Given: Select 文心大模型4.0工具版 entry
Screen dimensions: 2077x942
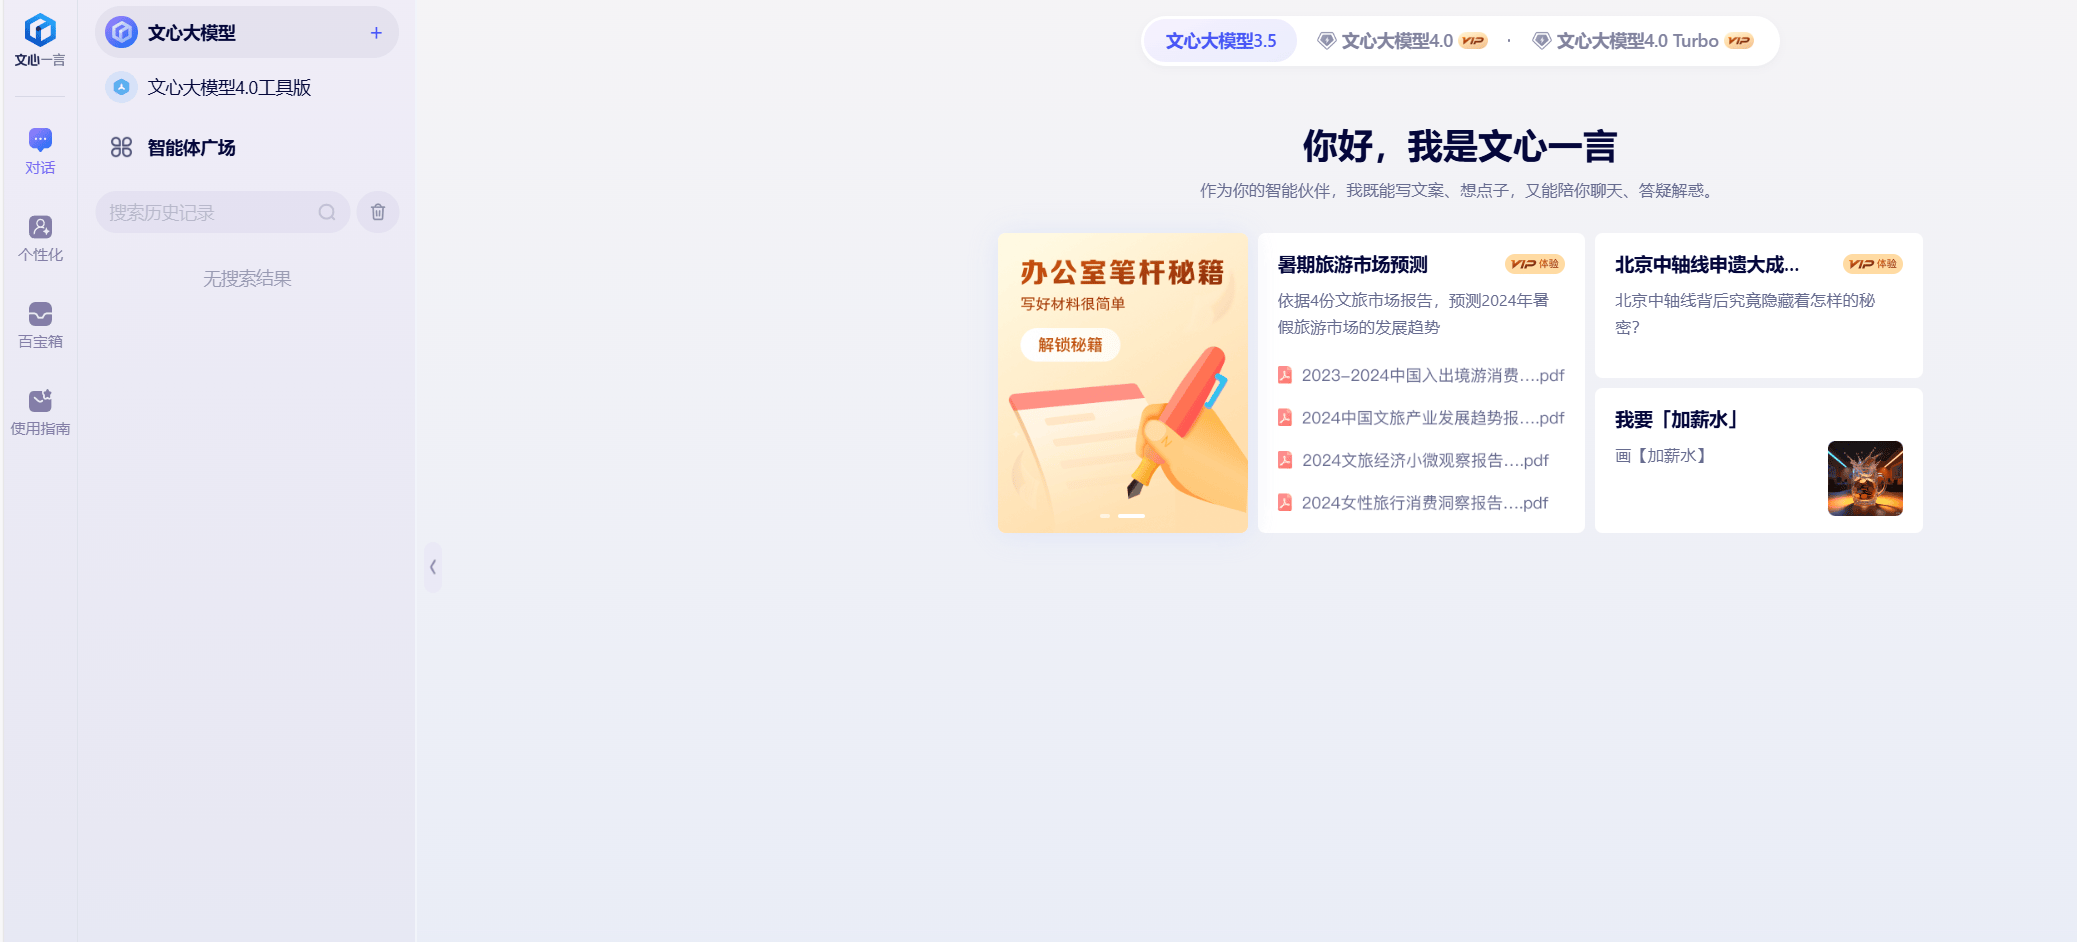Looking at the screenshot, I should pos(247,88).
